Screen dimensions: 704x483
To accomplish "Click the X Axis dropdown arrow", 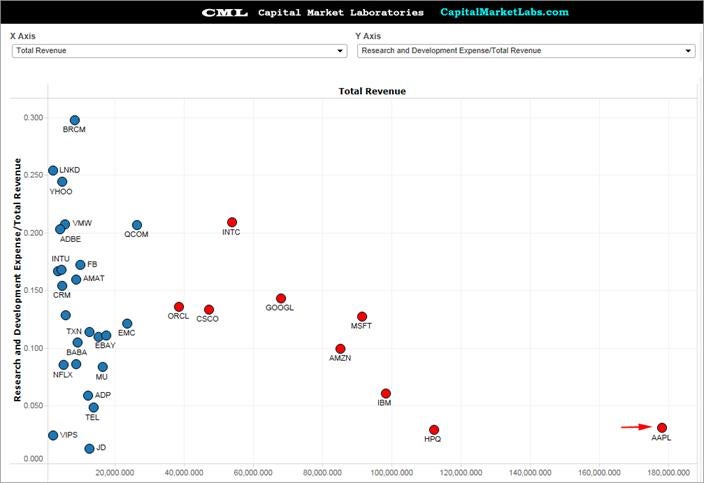I will tap(340, 51).
